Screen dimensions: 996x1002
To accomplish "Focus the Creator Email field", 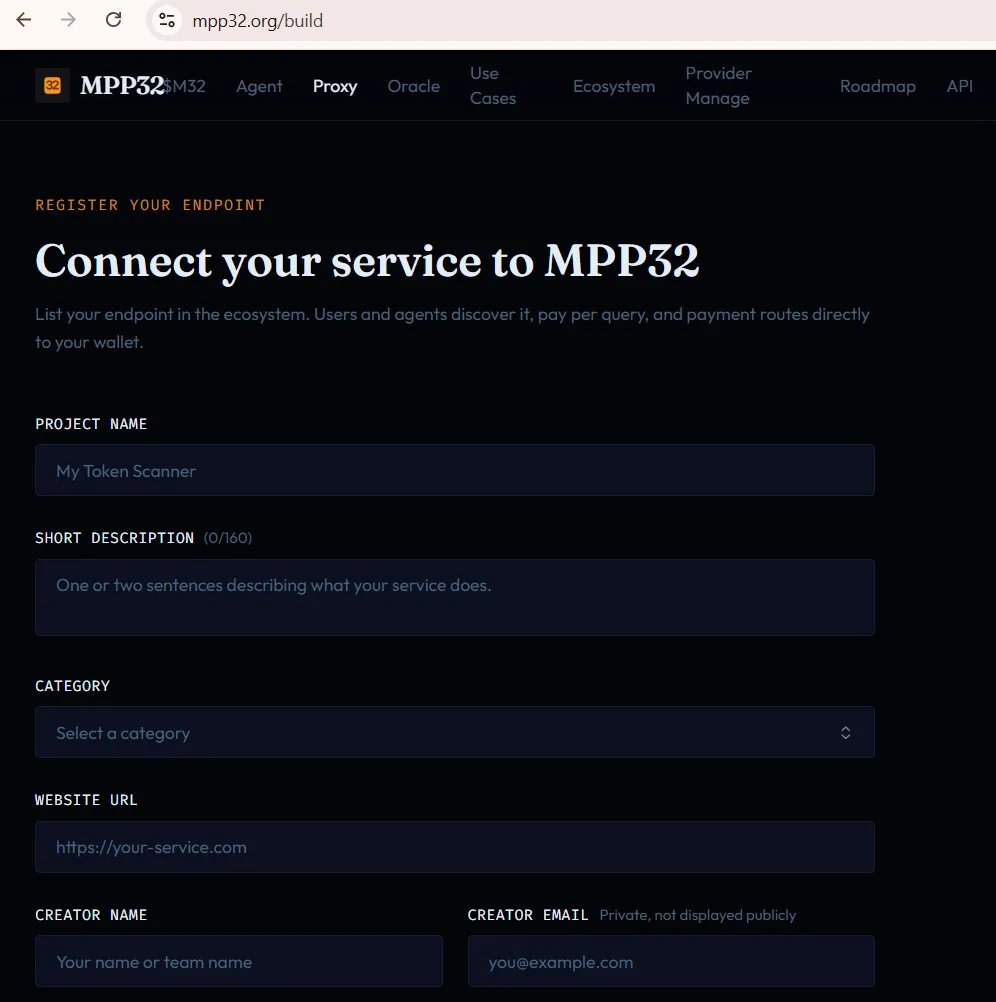I will click(671, 961).
